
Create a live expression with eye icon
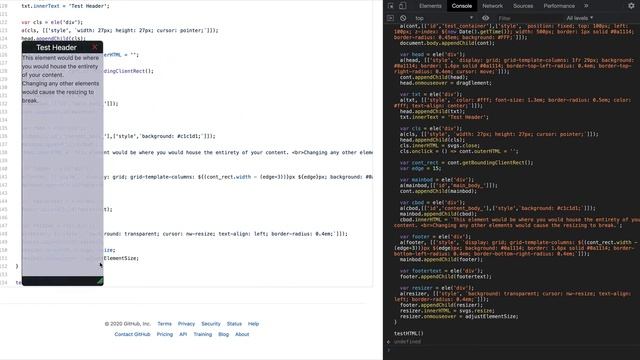click(x=485, y=18)
